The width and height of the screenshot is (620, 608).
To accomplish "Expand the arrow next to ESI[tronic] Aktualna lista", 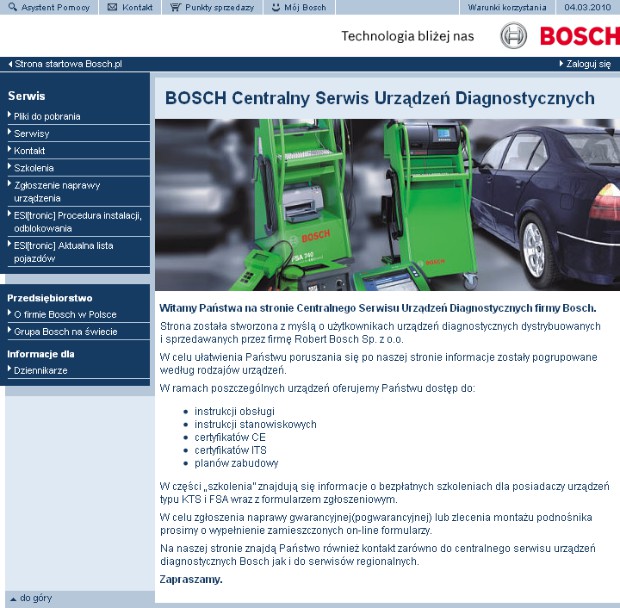I will pyautogui.click(x=9, y=244).
